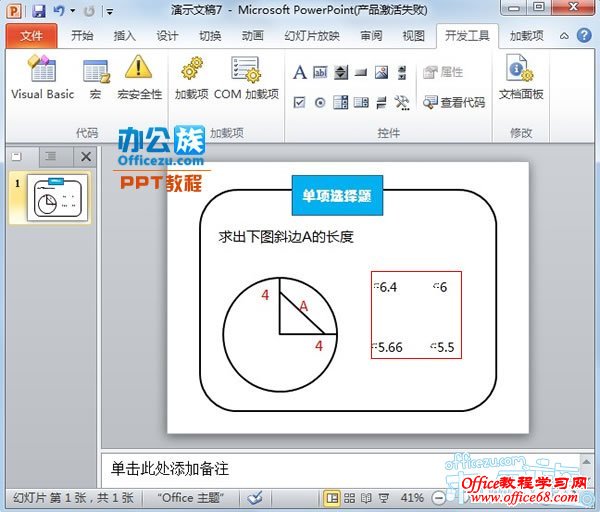Select the 6.4 answer option
Image resolution: width=600 pixels, height=512 pixels.
(x=386, y=287)
